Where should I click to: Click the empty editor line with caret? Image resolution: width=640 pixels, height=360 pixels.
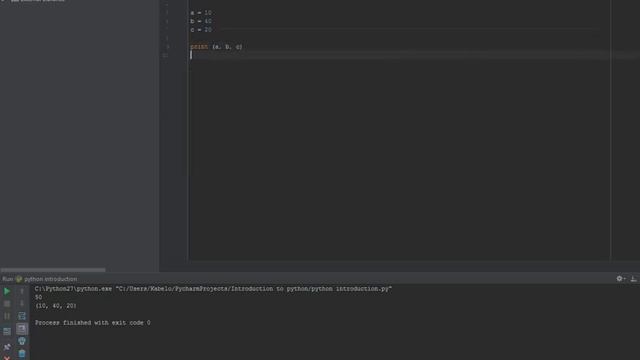point(414,55)
